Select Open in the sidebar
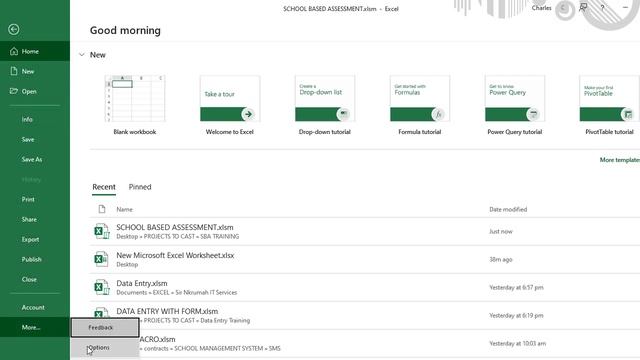The height and width of the screenshot is (360, 640). point(35,91)
